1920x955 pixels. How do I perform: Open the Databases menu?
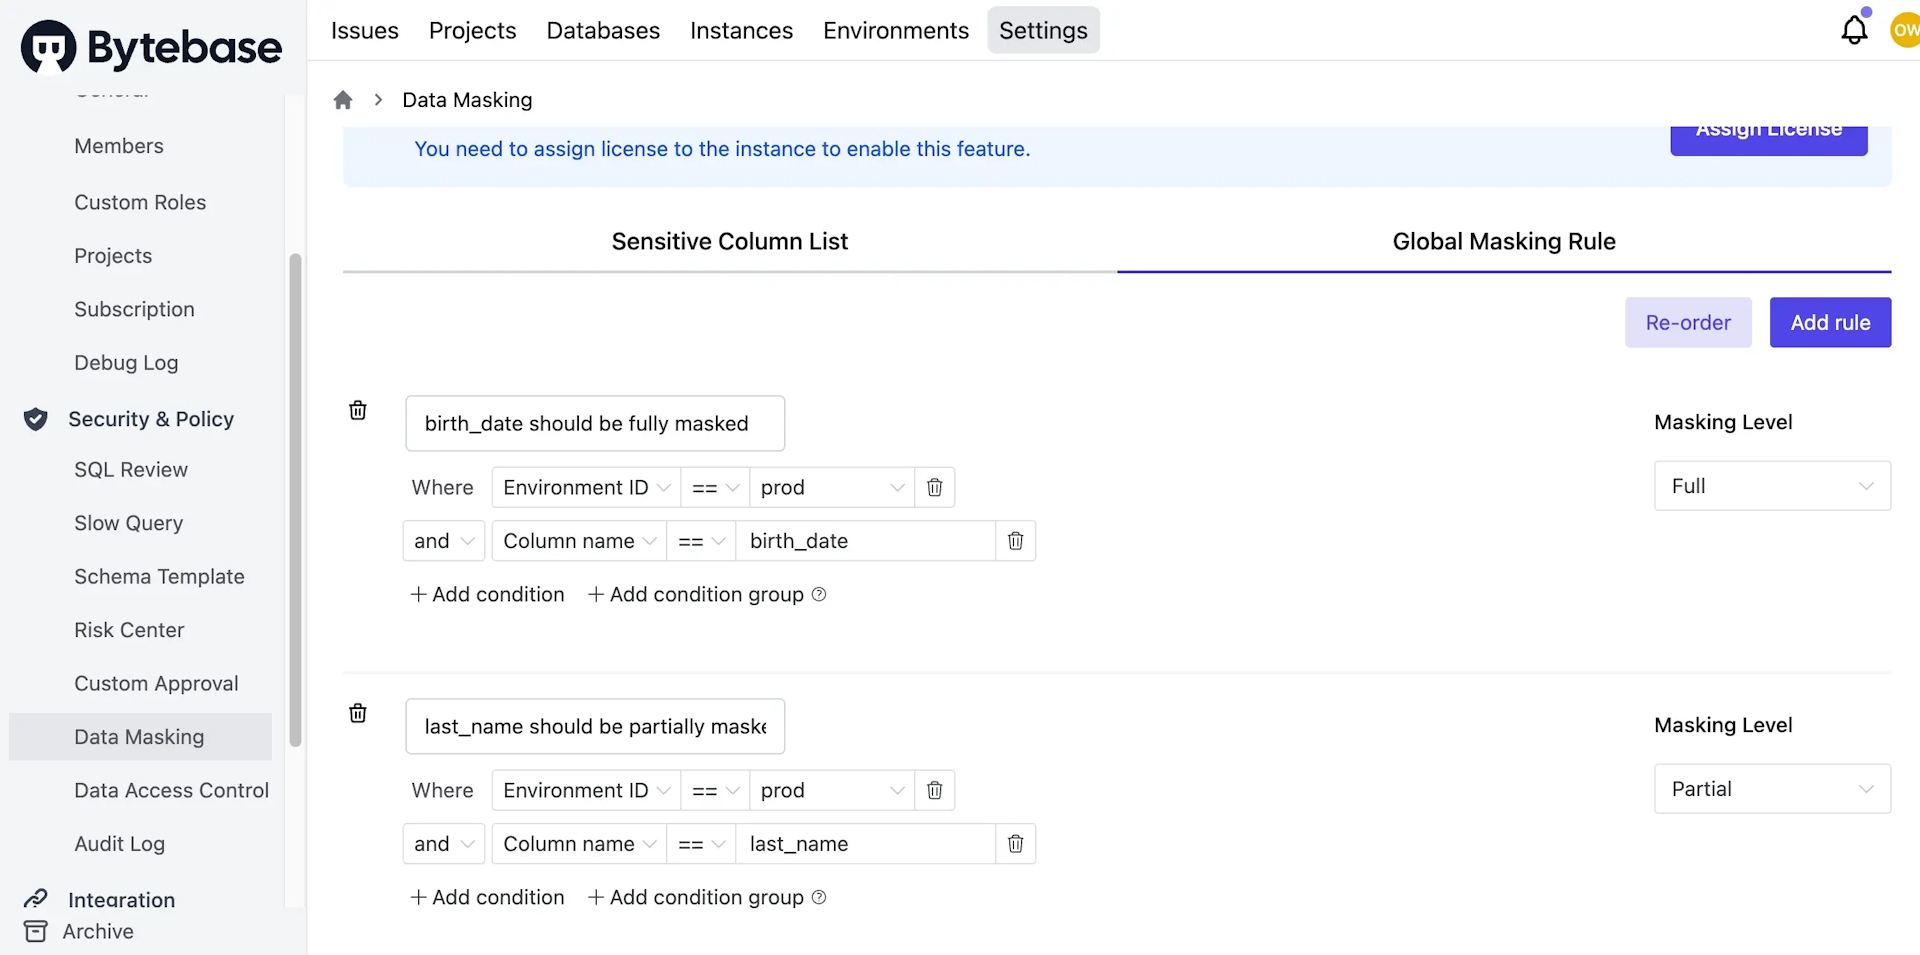click(603, 30)
